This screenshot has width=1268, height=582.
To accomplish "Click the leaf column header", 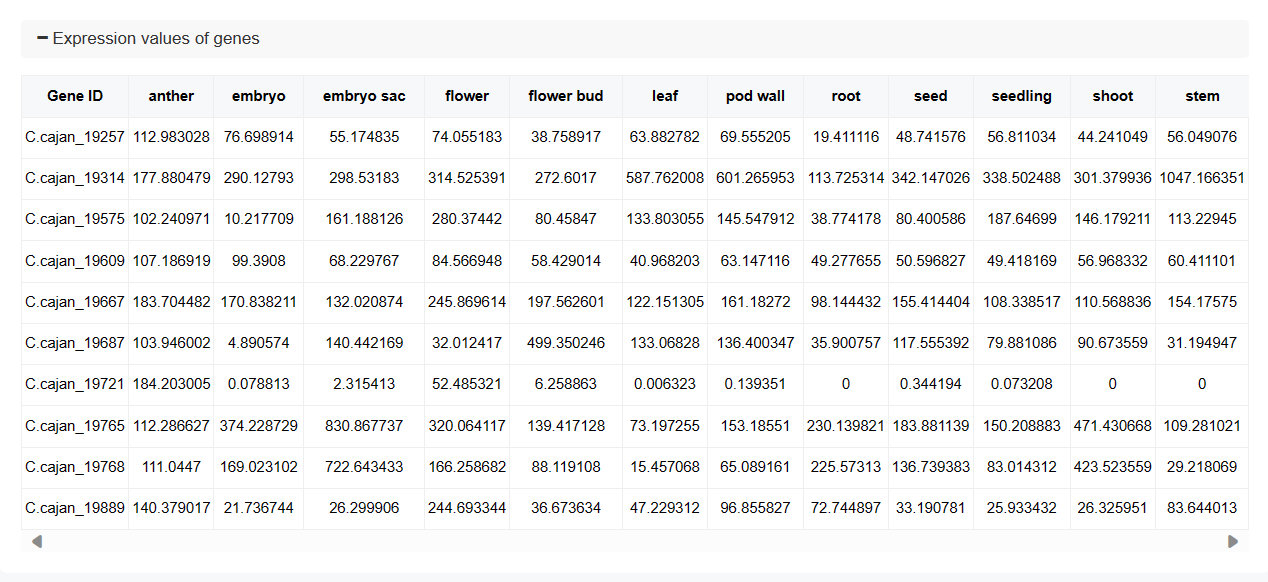I will (665, 96).
